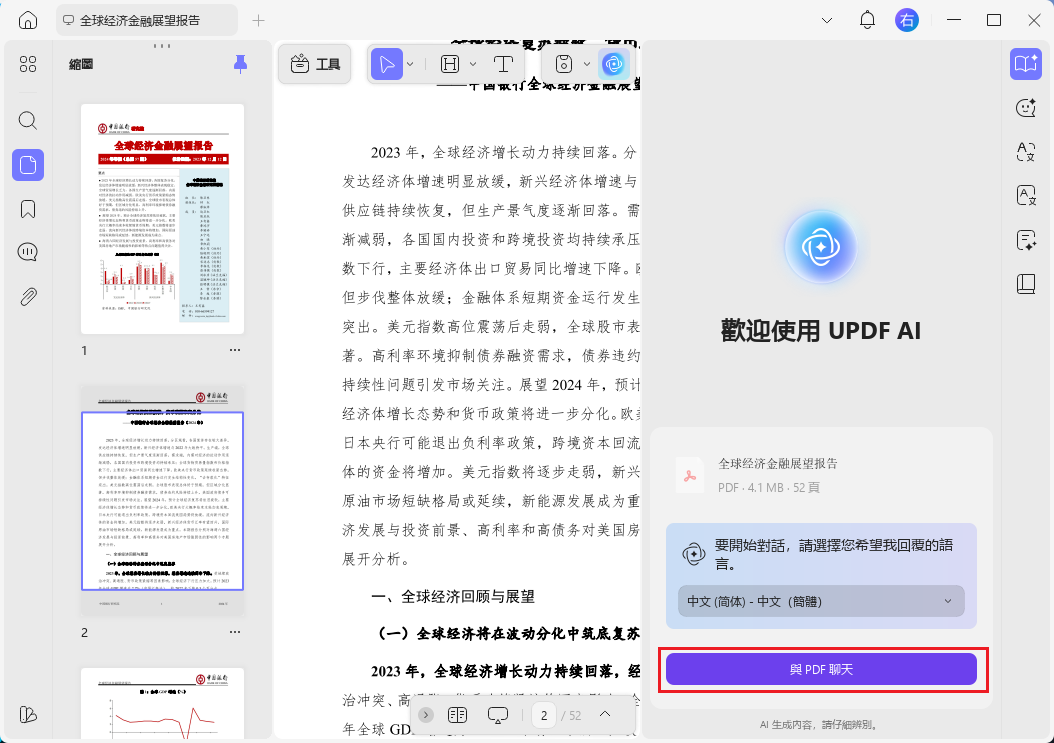Open the bookmarks panel icon
The width and height of the screenshot is (1054, 743).
point(28,208)
